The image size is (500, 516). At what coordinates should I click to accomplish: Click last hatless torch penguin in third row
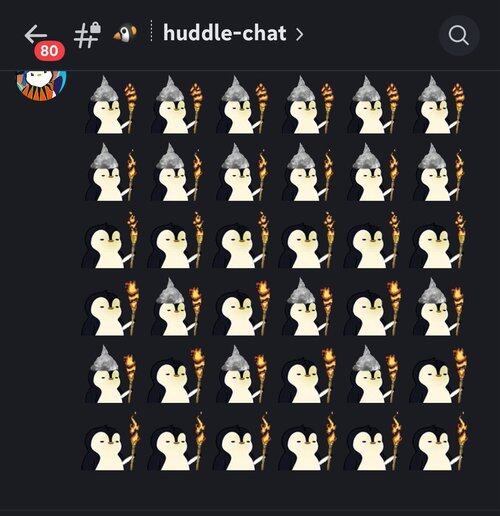438,240
